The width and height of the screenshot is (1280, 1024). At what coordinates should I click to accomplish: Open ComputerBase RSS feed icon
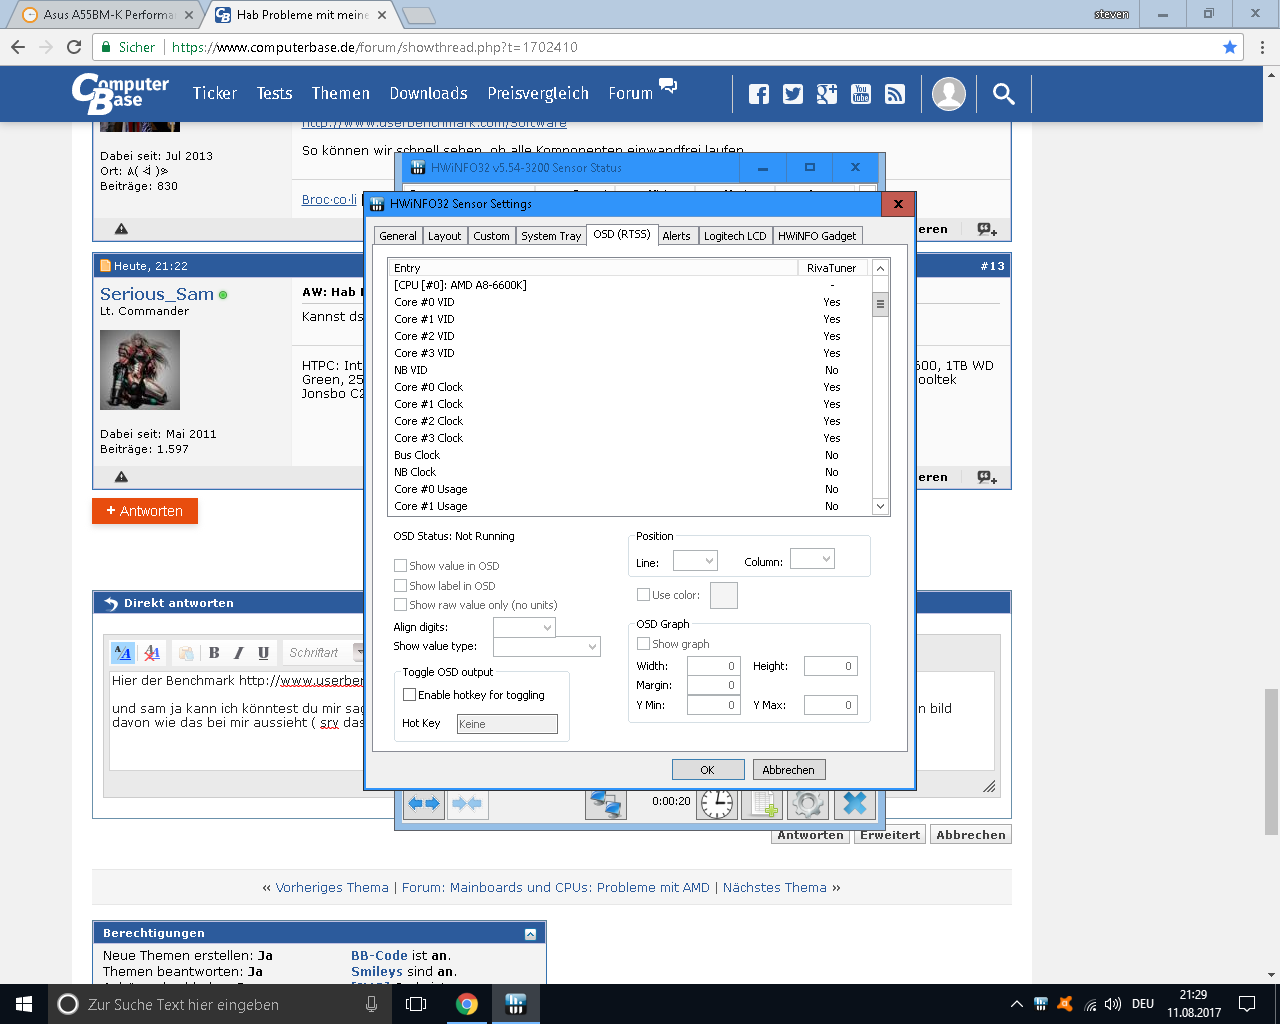[895, 94]
